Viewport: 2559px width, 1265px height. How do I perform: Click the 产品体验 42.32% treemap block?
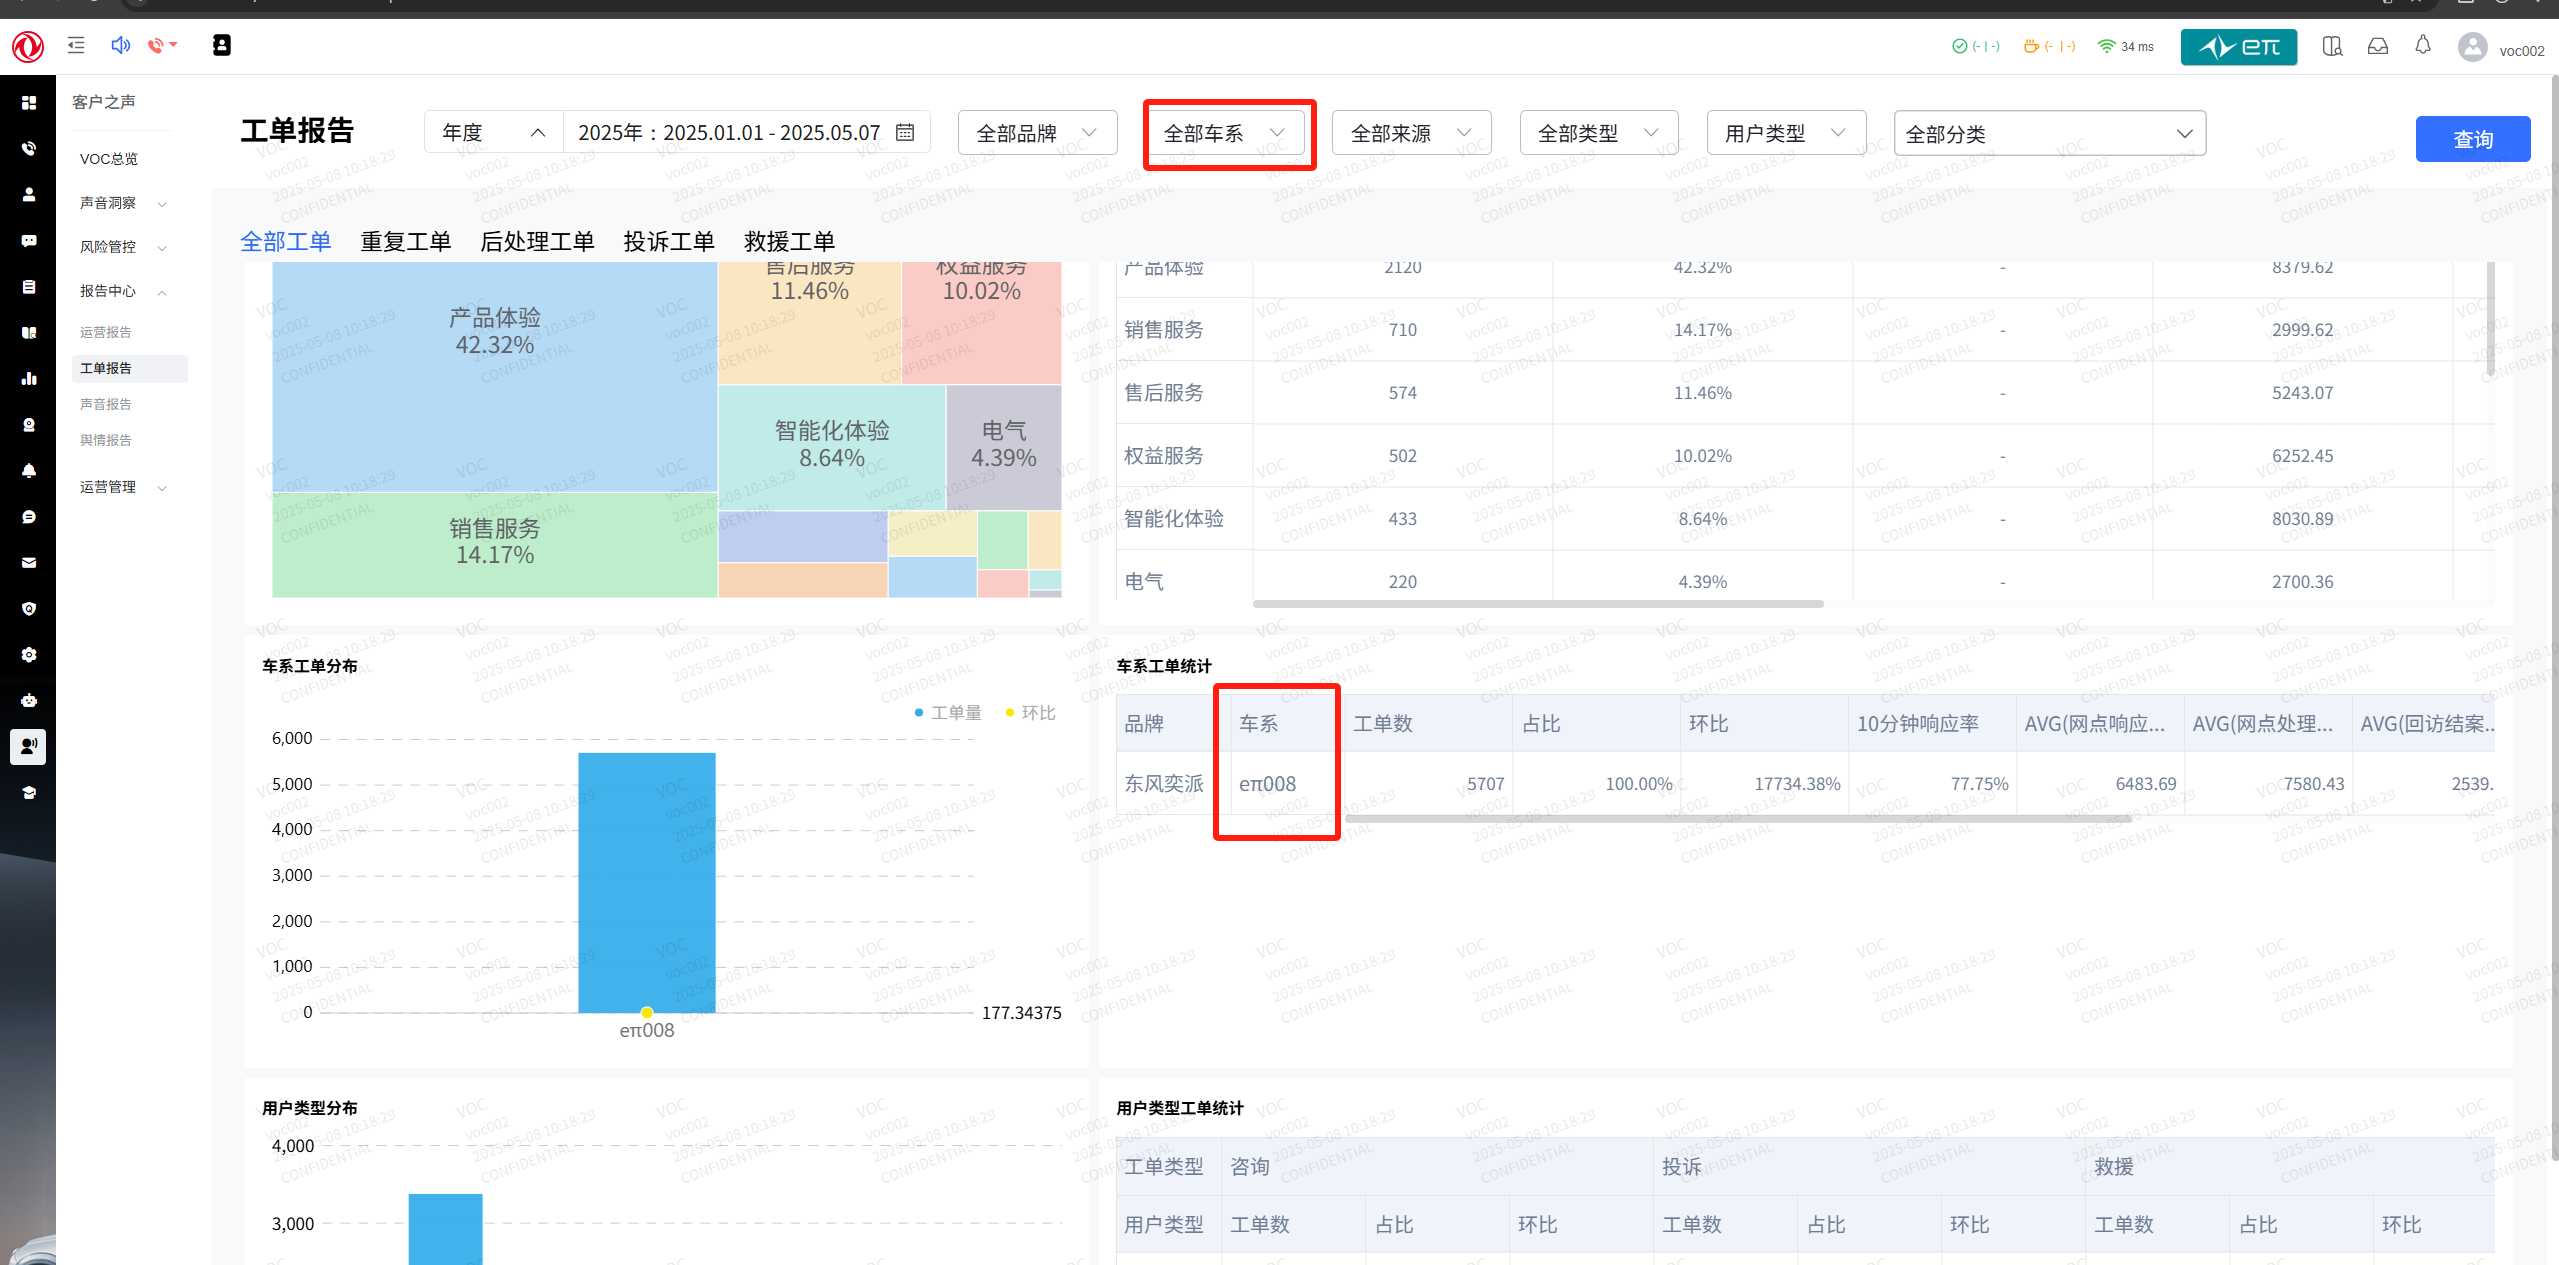click(x=495, y=377)
